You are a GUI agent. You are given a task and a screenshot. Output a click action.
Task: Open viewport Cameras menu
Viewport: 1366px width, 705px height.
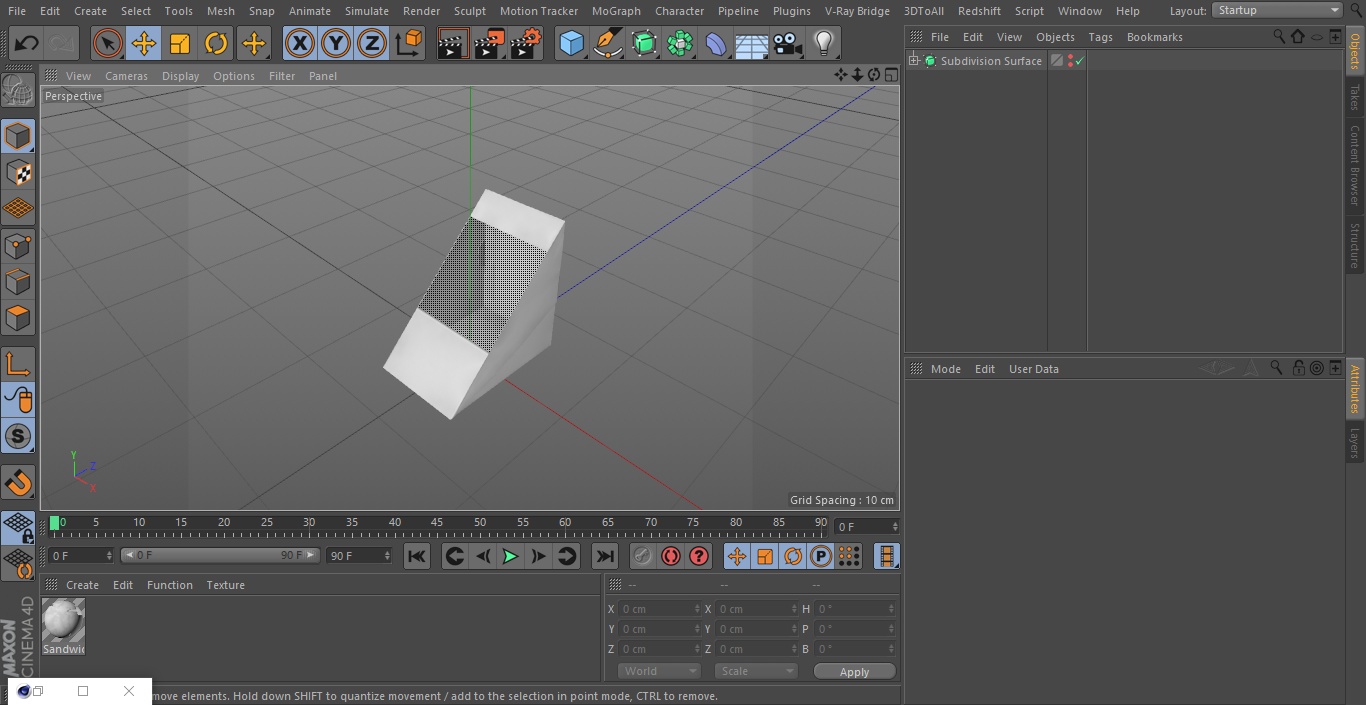click(126, 76)
